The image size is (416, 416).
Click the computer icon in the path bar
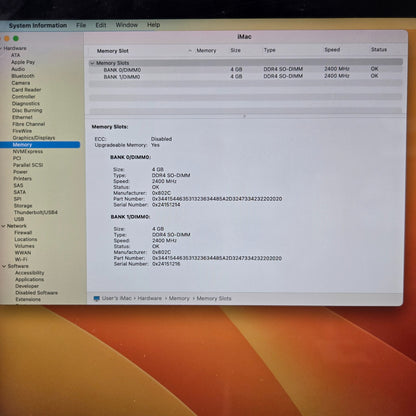[x=97, y=298]
